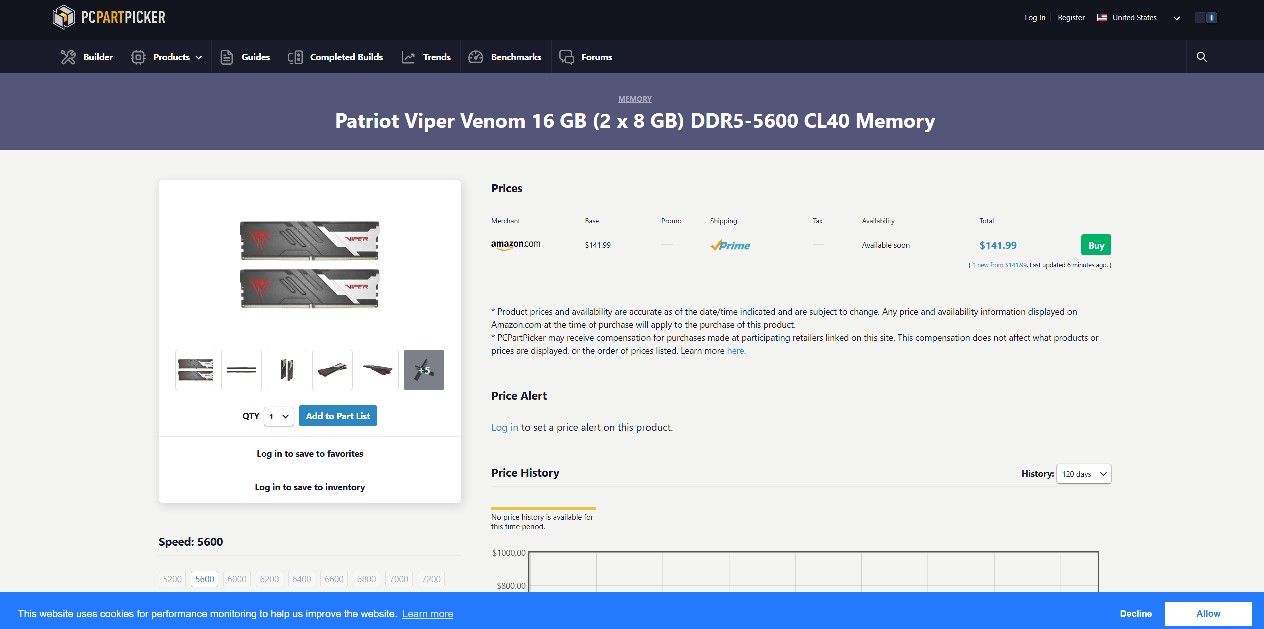
Task: Change price history range from 120 days
Action: coord(1083,473)
